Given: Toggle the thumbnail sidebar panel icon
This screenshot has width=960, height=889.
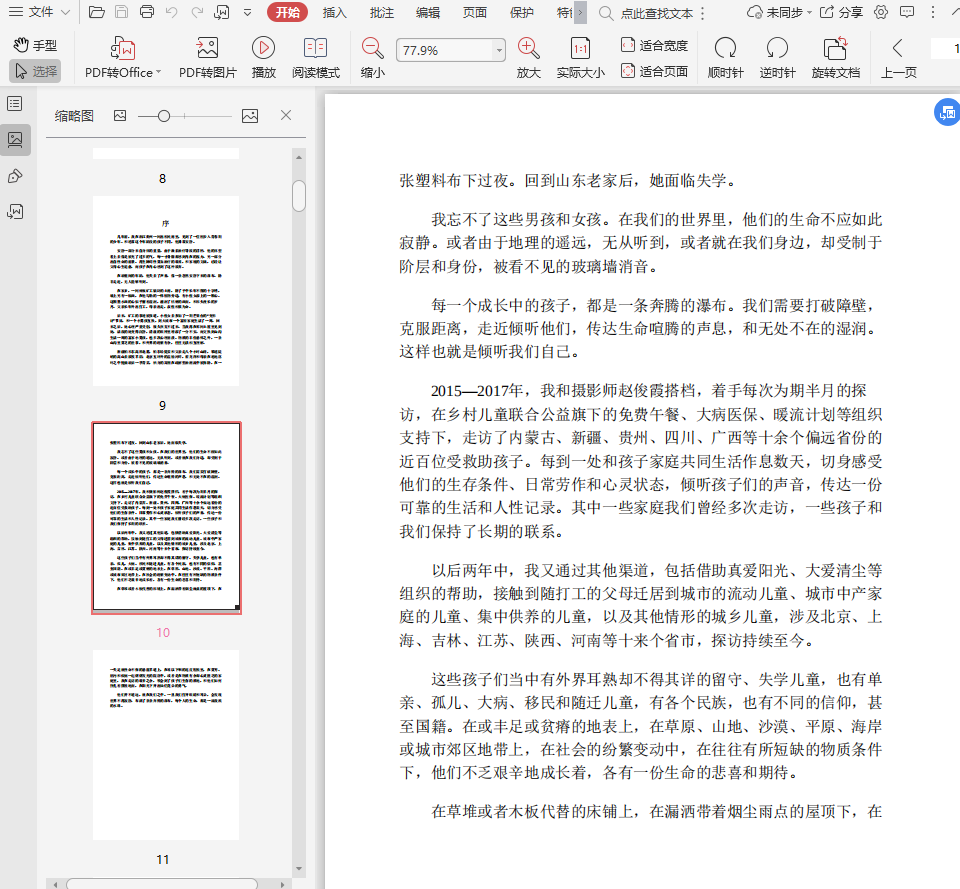Looking at the screenshot, I should (x=15, y=140).
